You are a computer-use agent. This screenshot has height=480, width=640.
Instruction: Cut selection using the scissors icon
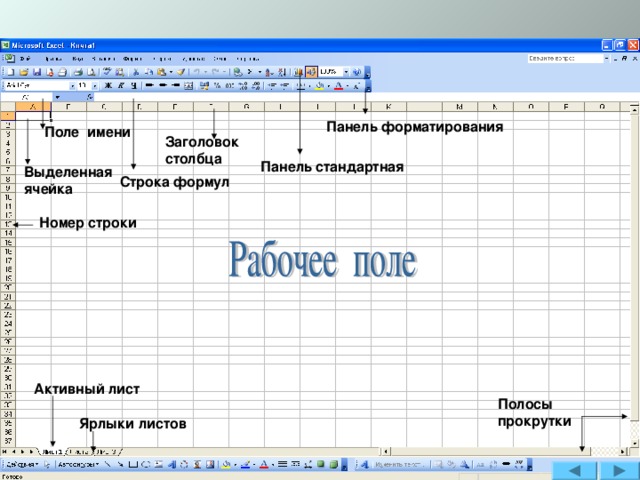(x=136, y=72)
